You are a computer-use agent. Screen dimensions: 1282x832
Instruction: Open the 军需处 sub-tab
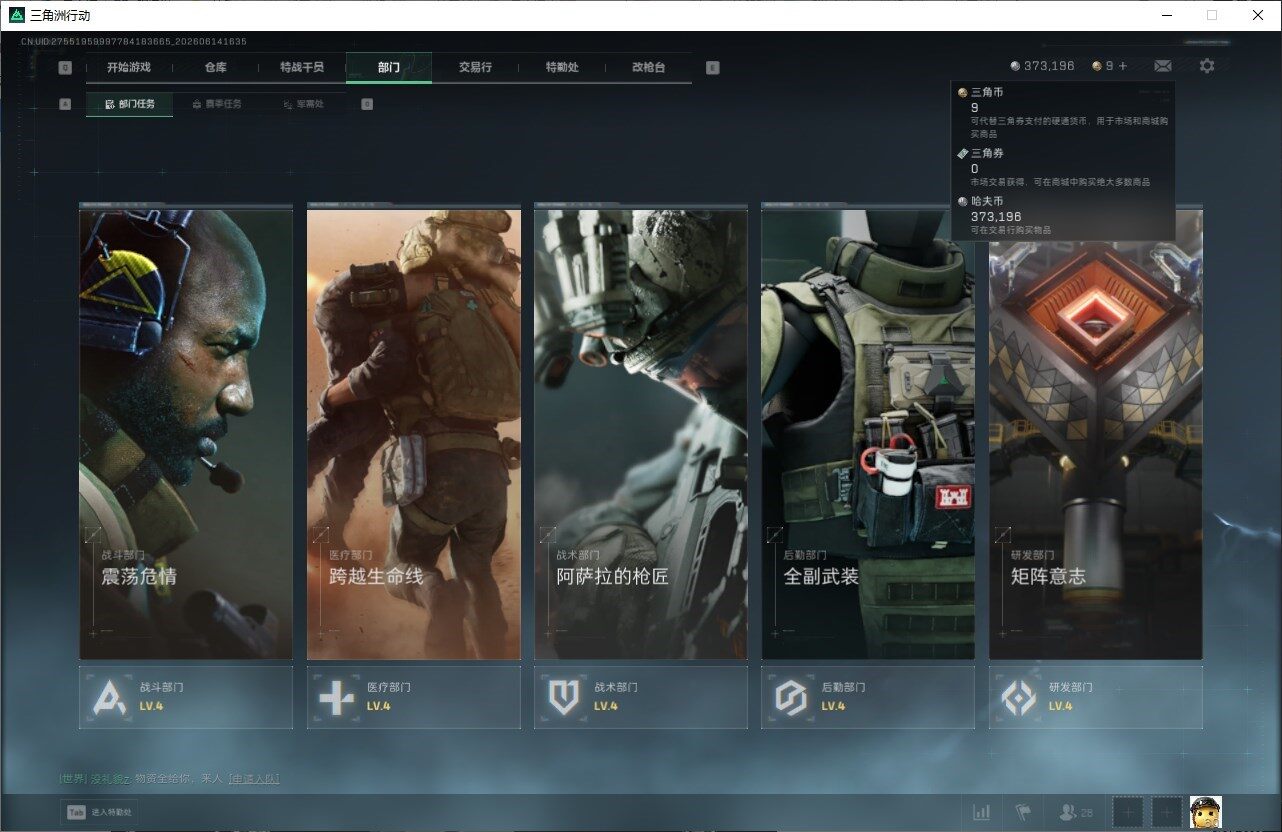coord(303,104)
